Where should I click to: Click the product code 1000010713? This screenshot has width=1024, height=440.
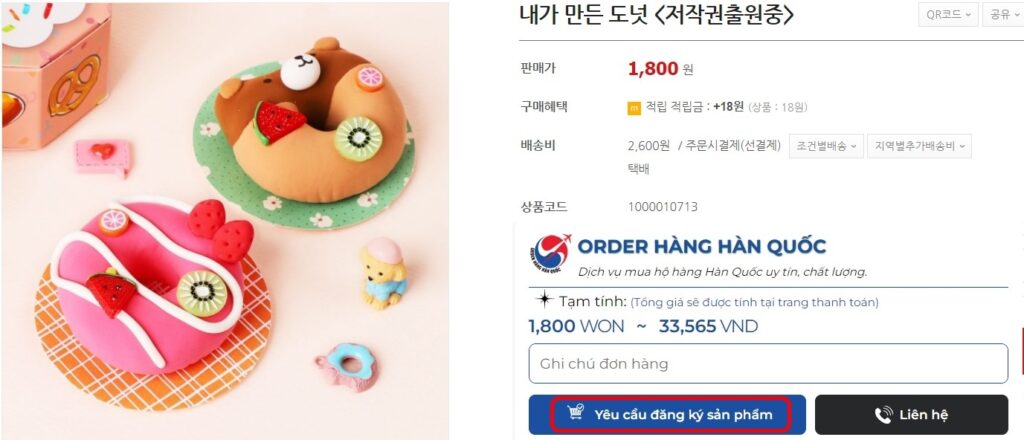(x=663, y=207)
